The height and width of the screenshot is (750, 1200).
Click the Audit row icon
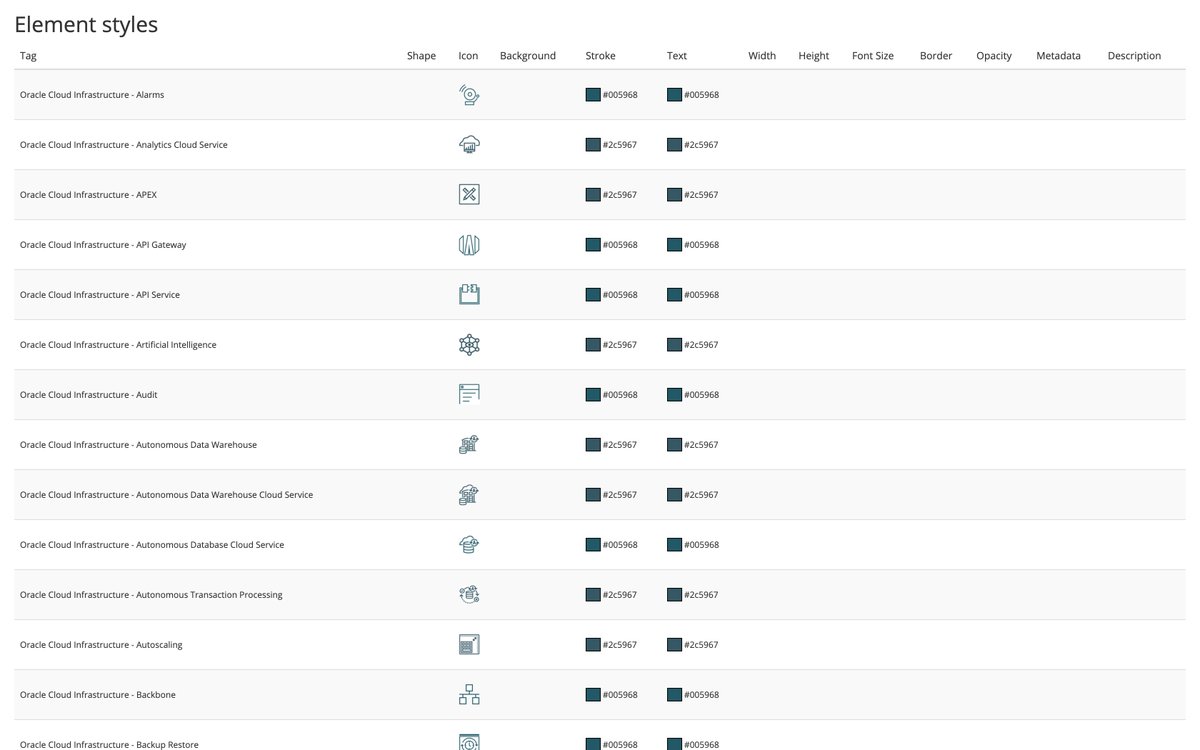coord(469,395)
